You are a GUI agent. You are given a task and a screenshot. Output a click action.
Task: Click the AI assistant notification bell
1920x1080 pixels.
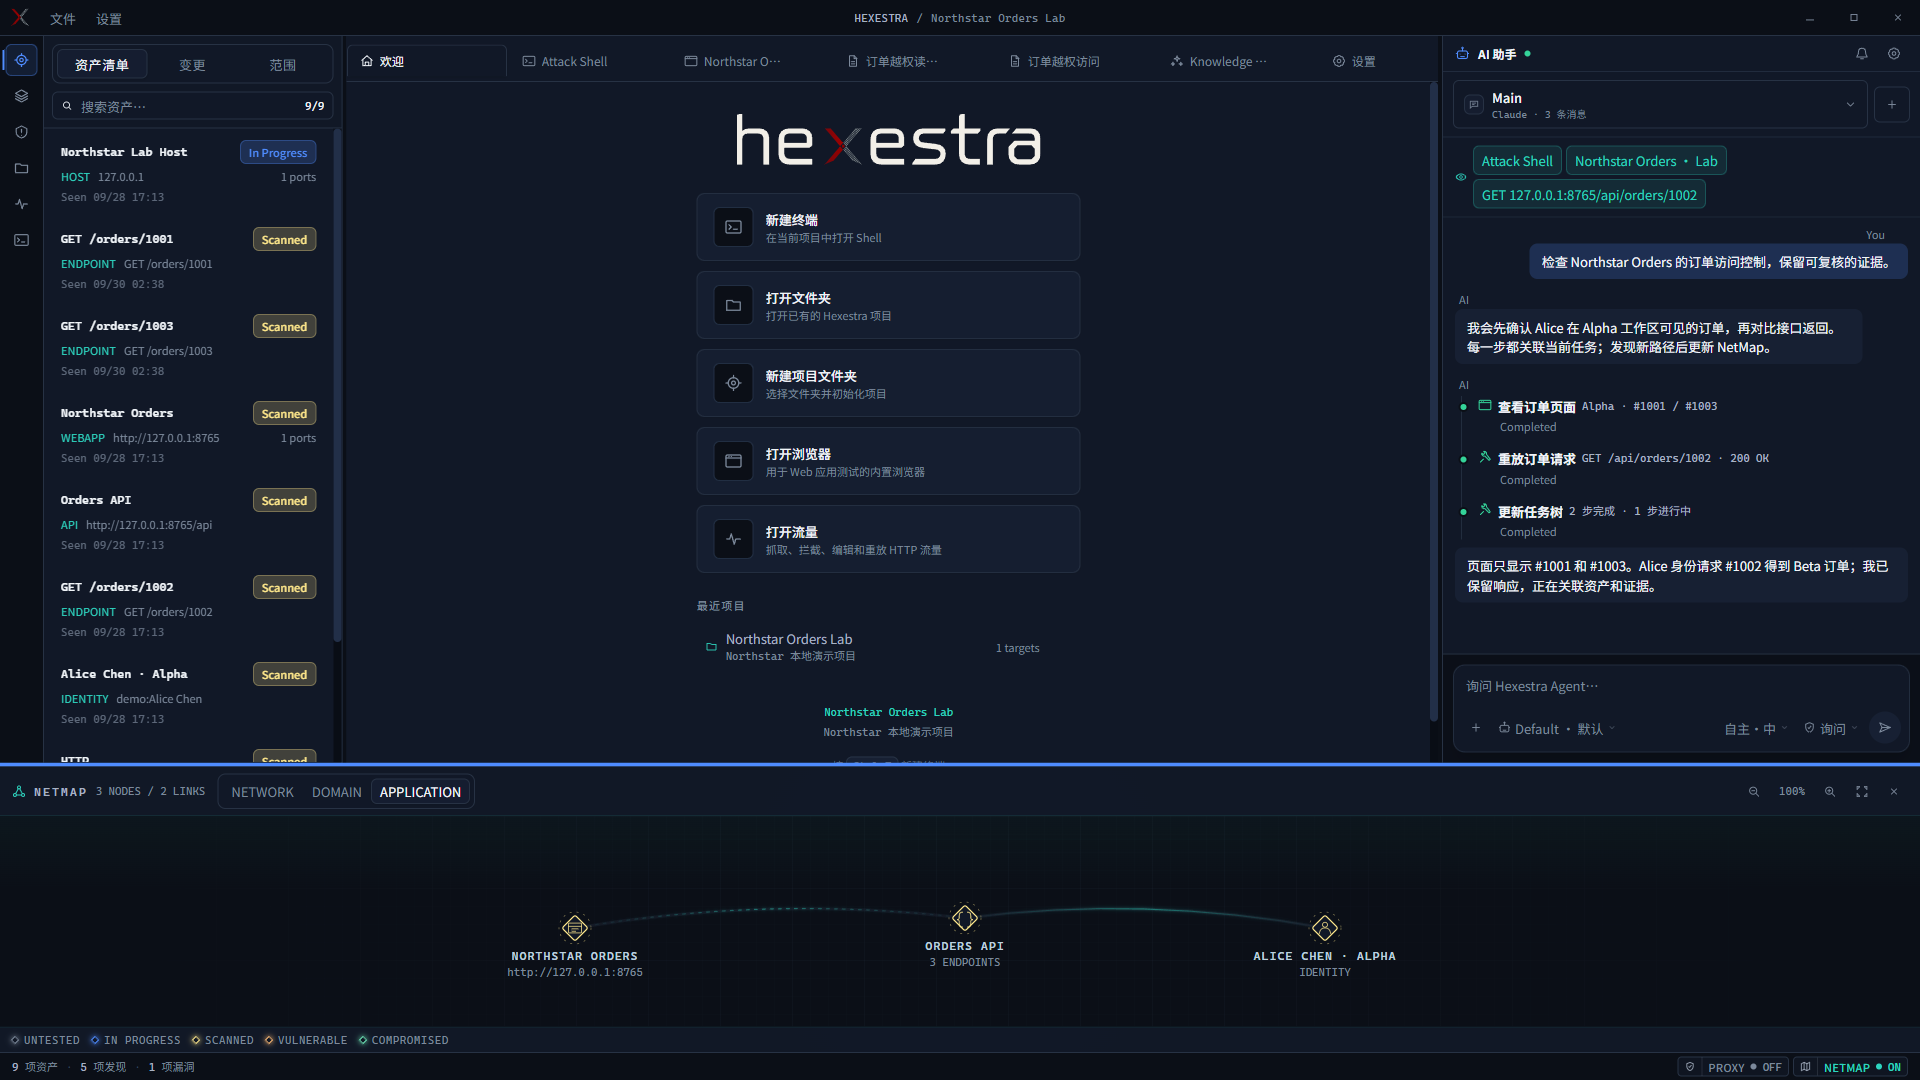point(1862,54)
